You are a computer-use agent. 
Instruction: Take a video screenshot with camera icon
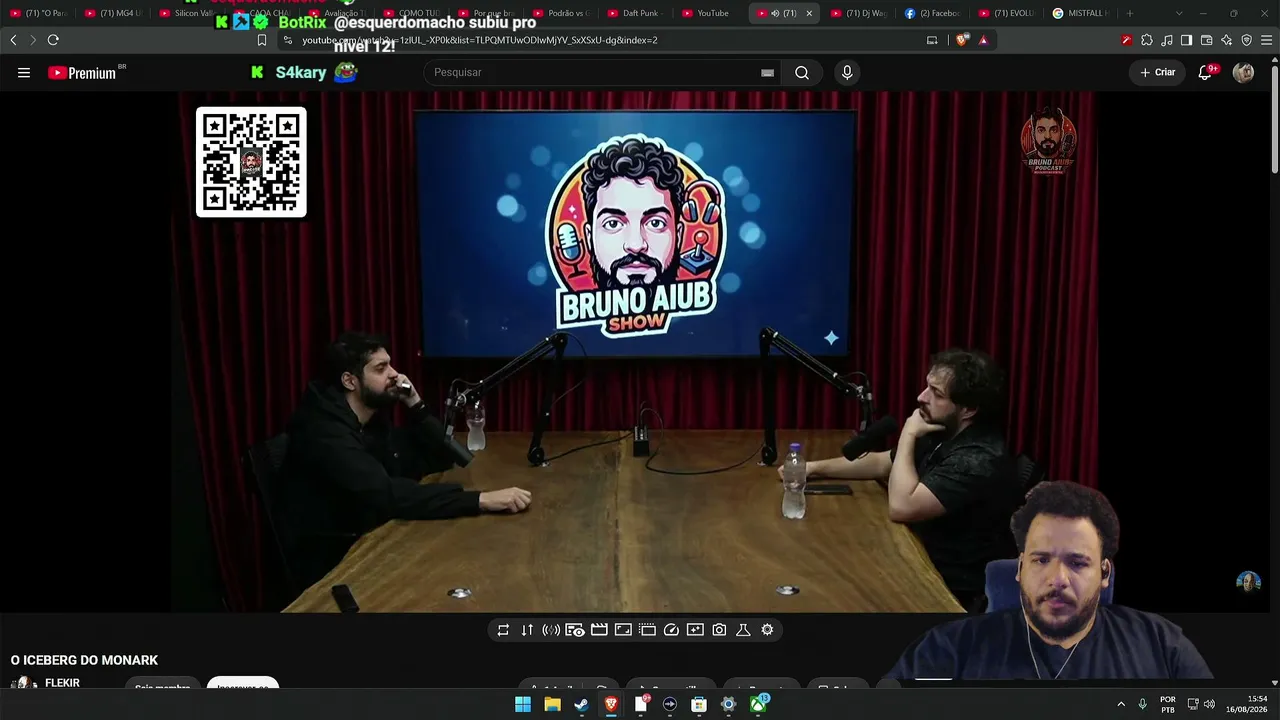click(719, 630)
